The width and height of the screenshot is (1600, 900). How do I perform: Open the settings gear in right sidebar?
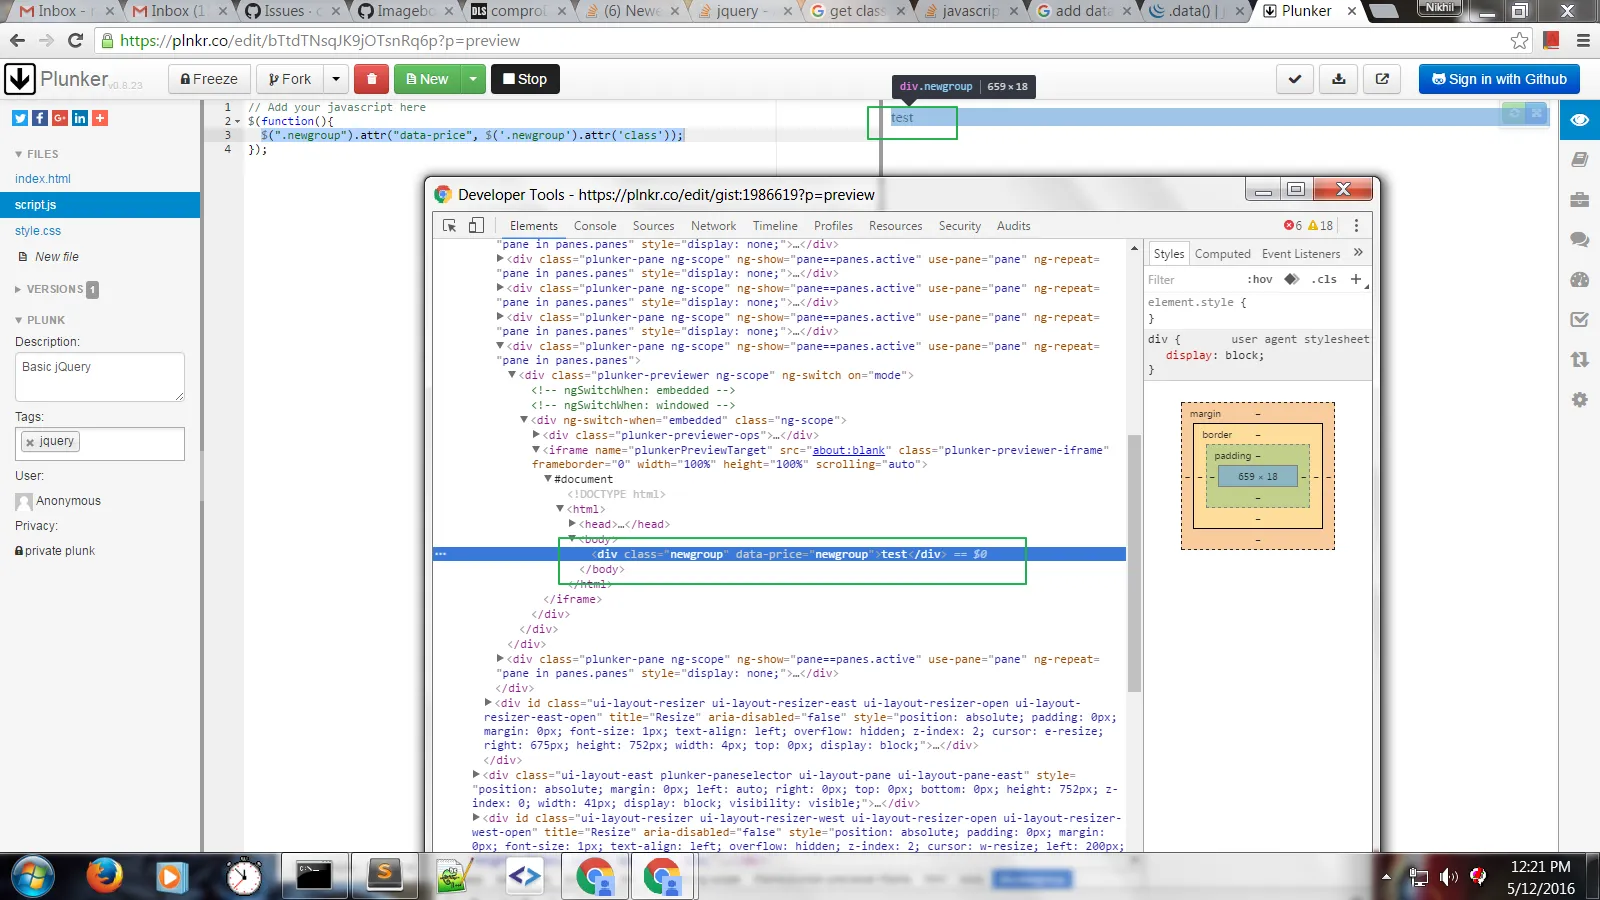1580,399
